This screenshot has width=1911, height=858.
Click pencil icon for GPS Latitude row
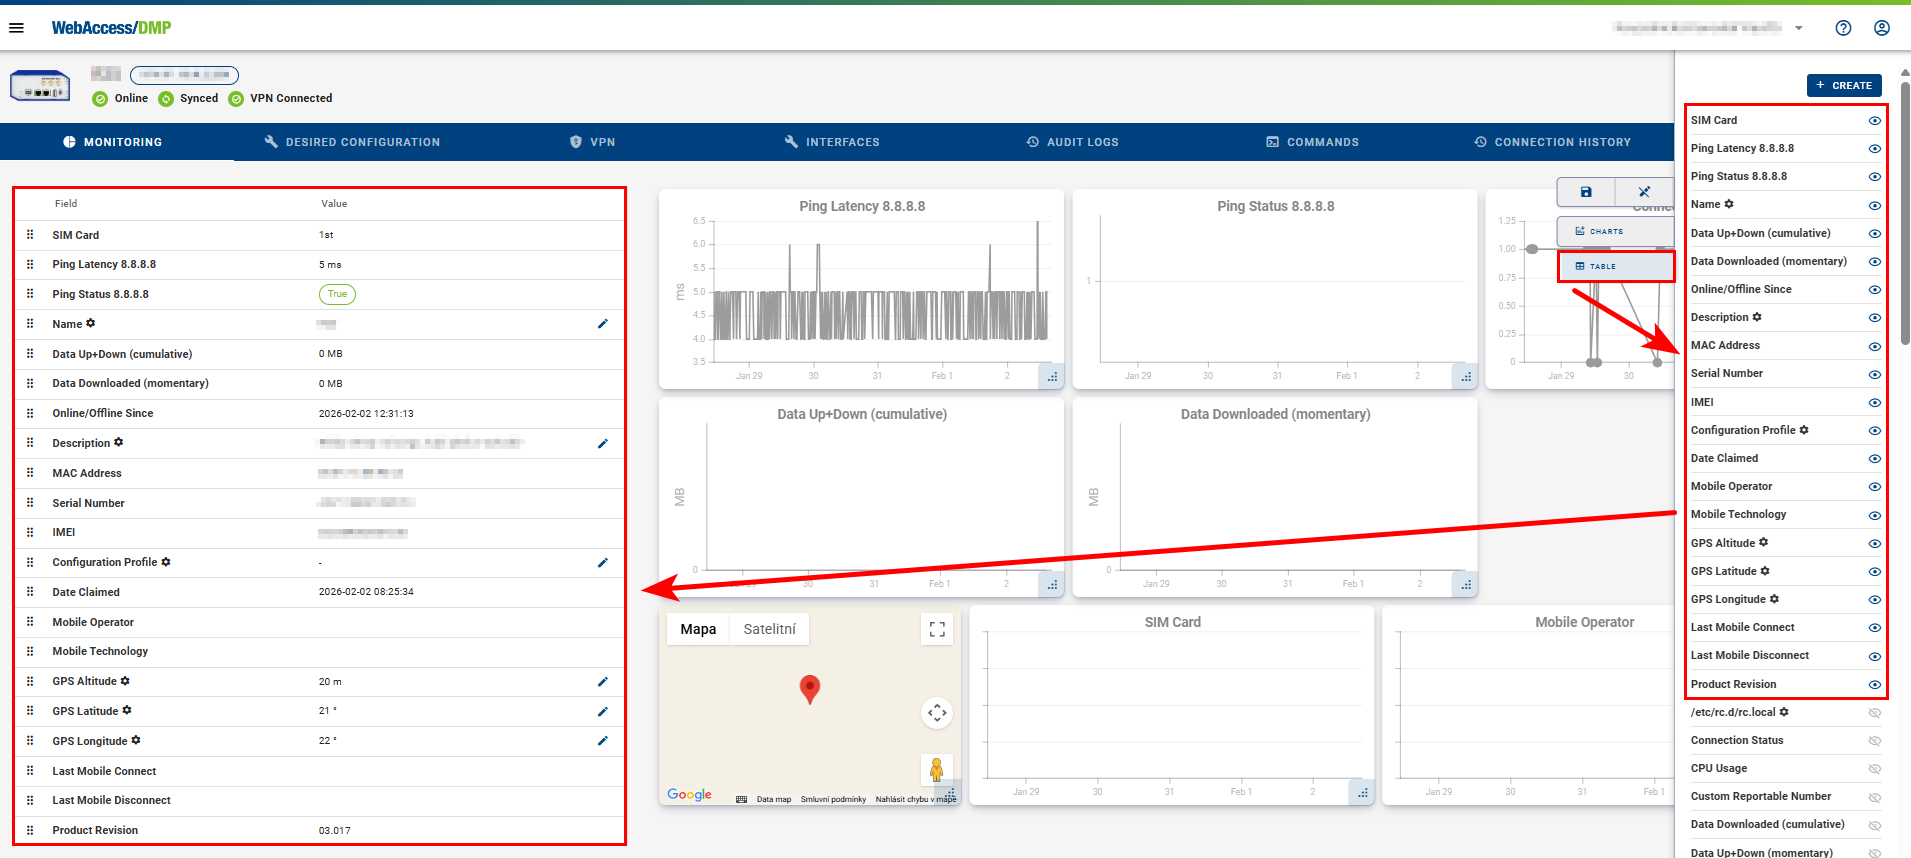pos(602,712)
